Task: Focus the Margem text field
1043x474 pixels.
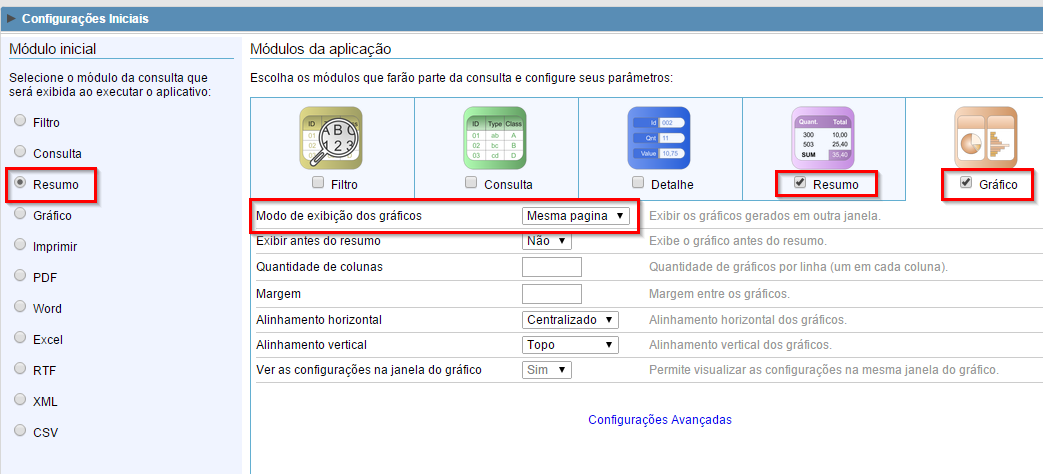Action: (x=552, y=294)
